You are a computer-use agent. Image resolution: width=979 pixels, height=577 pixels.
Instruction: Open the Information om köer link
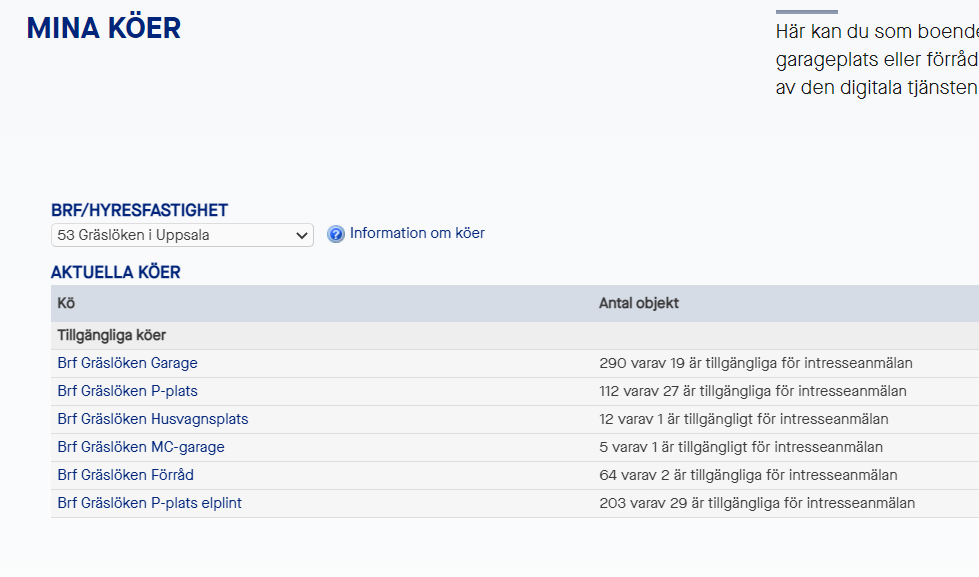tap(417, 233)
